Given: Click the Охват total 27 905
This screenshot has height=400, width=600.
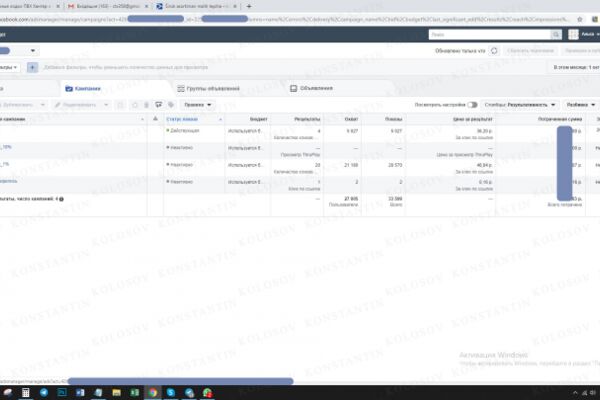Looking at the screenshot, I should 351,199.
